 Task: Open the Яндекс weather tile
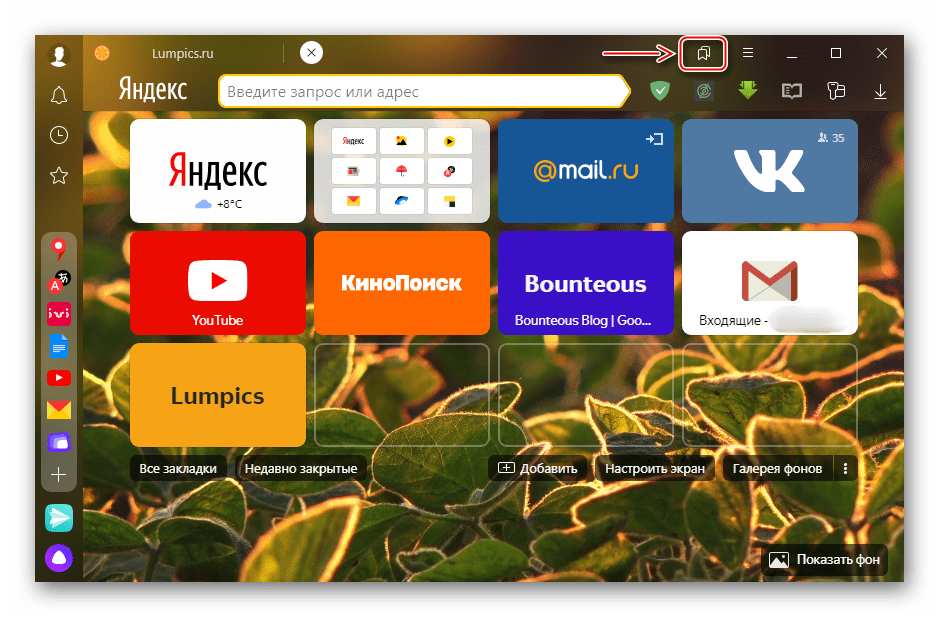click(218, 171)
